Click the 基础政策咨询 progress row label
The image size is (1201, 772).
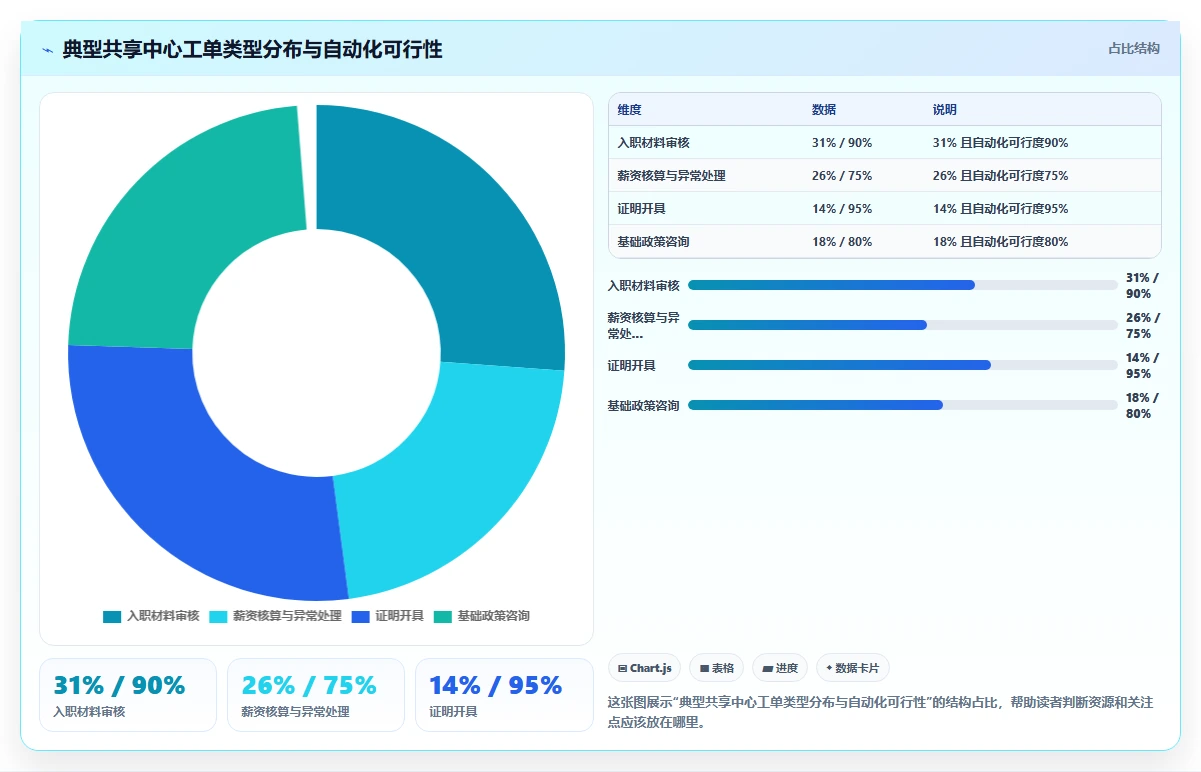[x=644, y=405]
